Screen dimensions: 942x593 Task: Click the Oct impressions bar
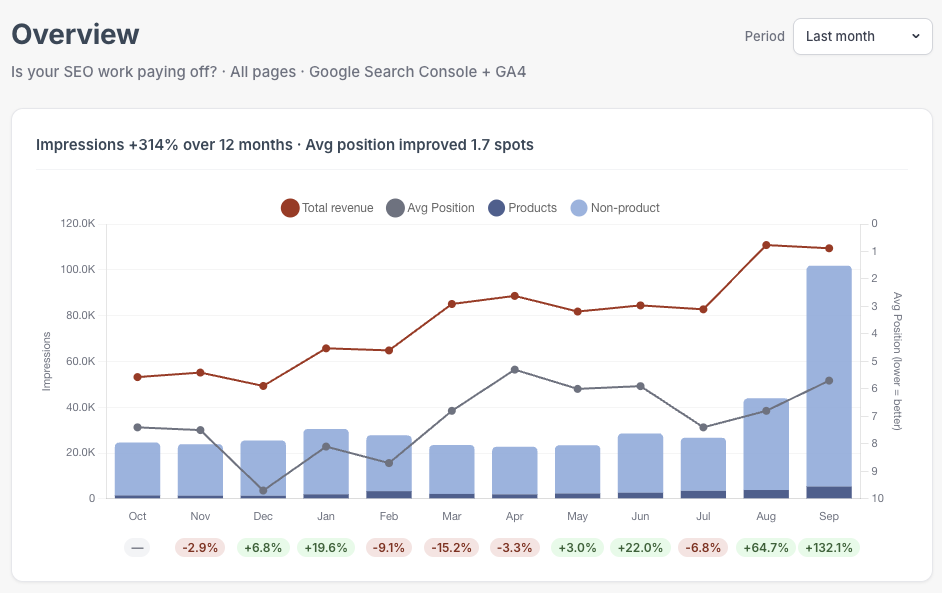[x=138, y=470]
